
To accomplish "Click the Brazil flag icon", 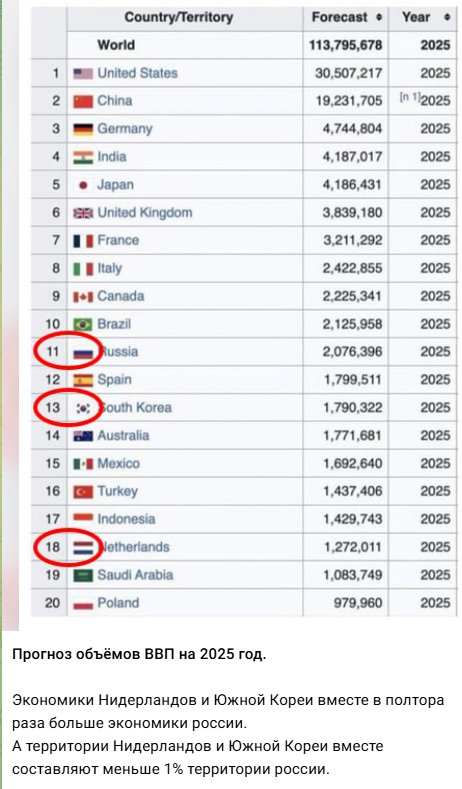I will [x=83, y=325].
